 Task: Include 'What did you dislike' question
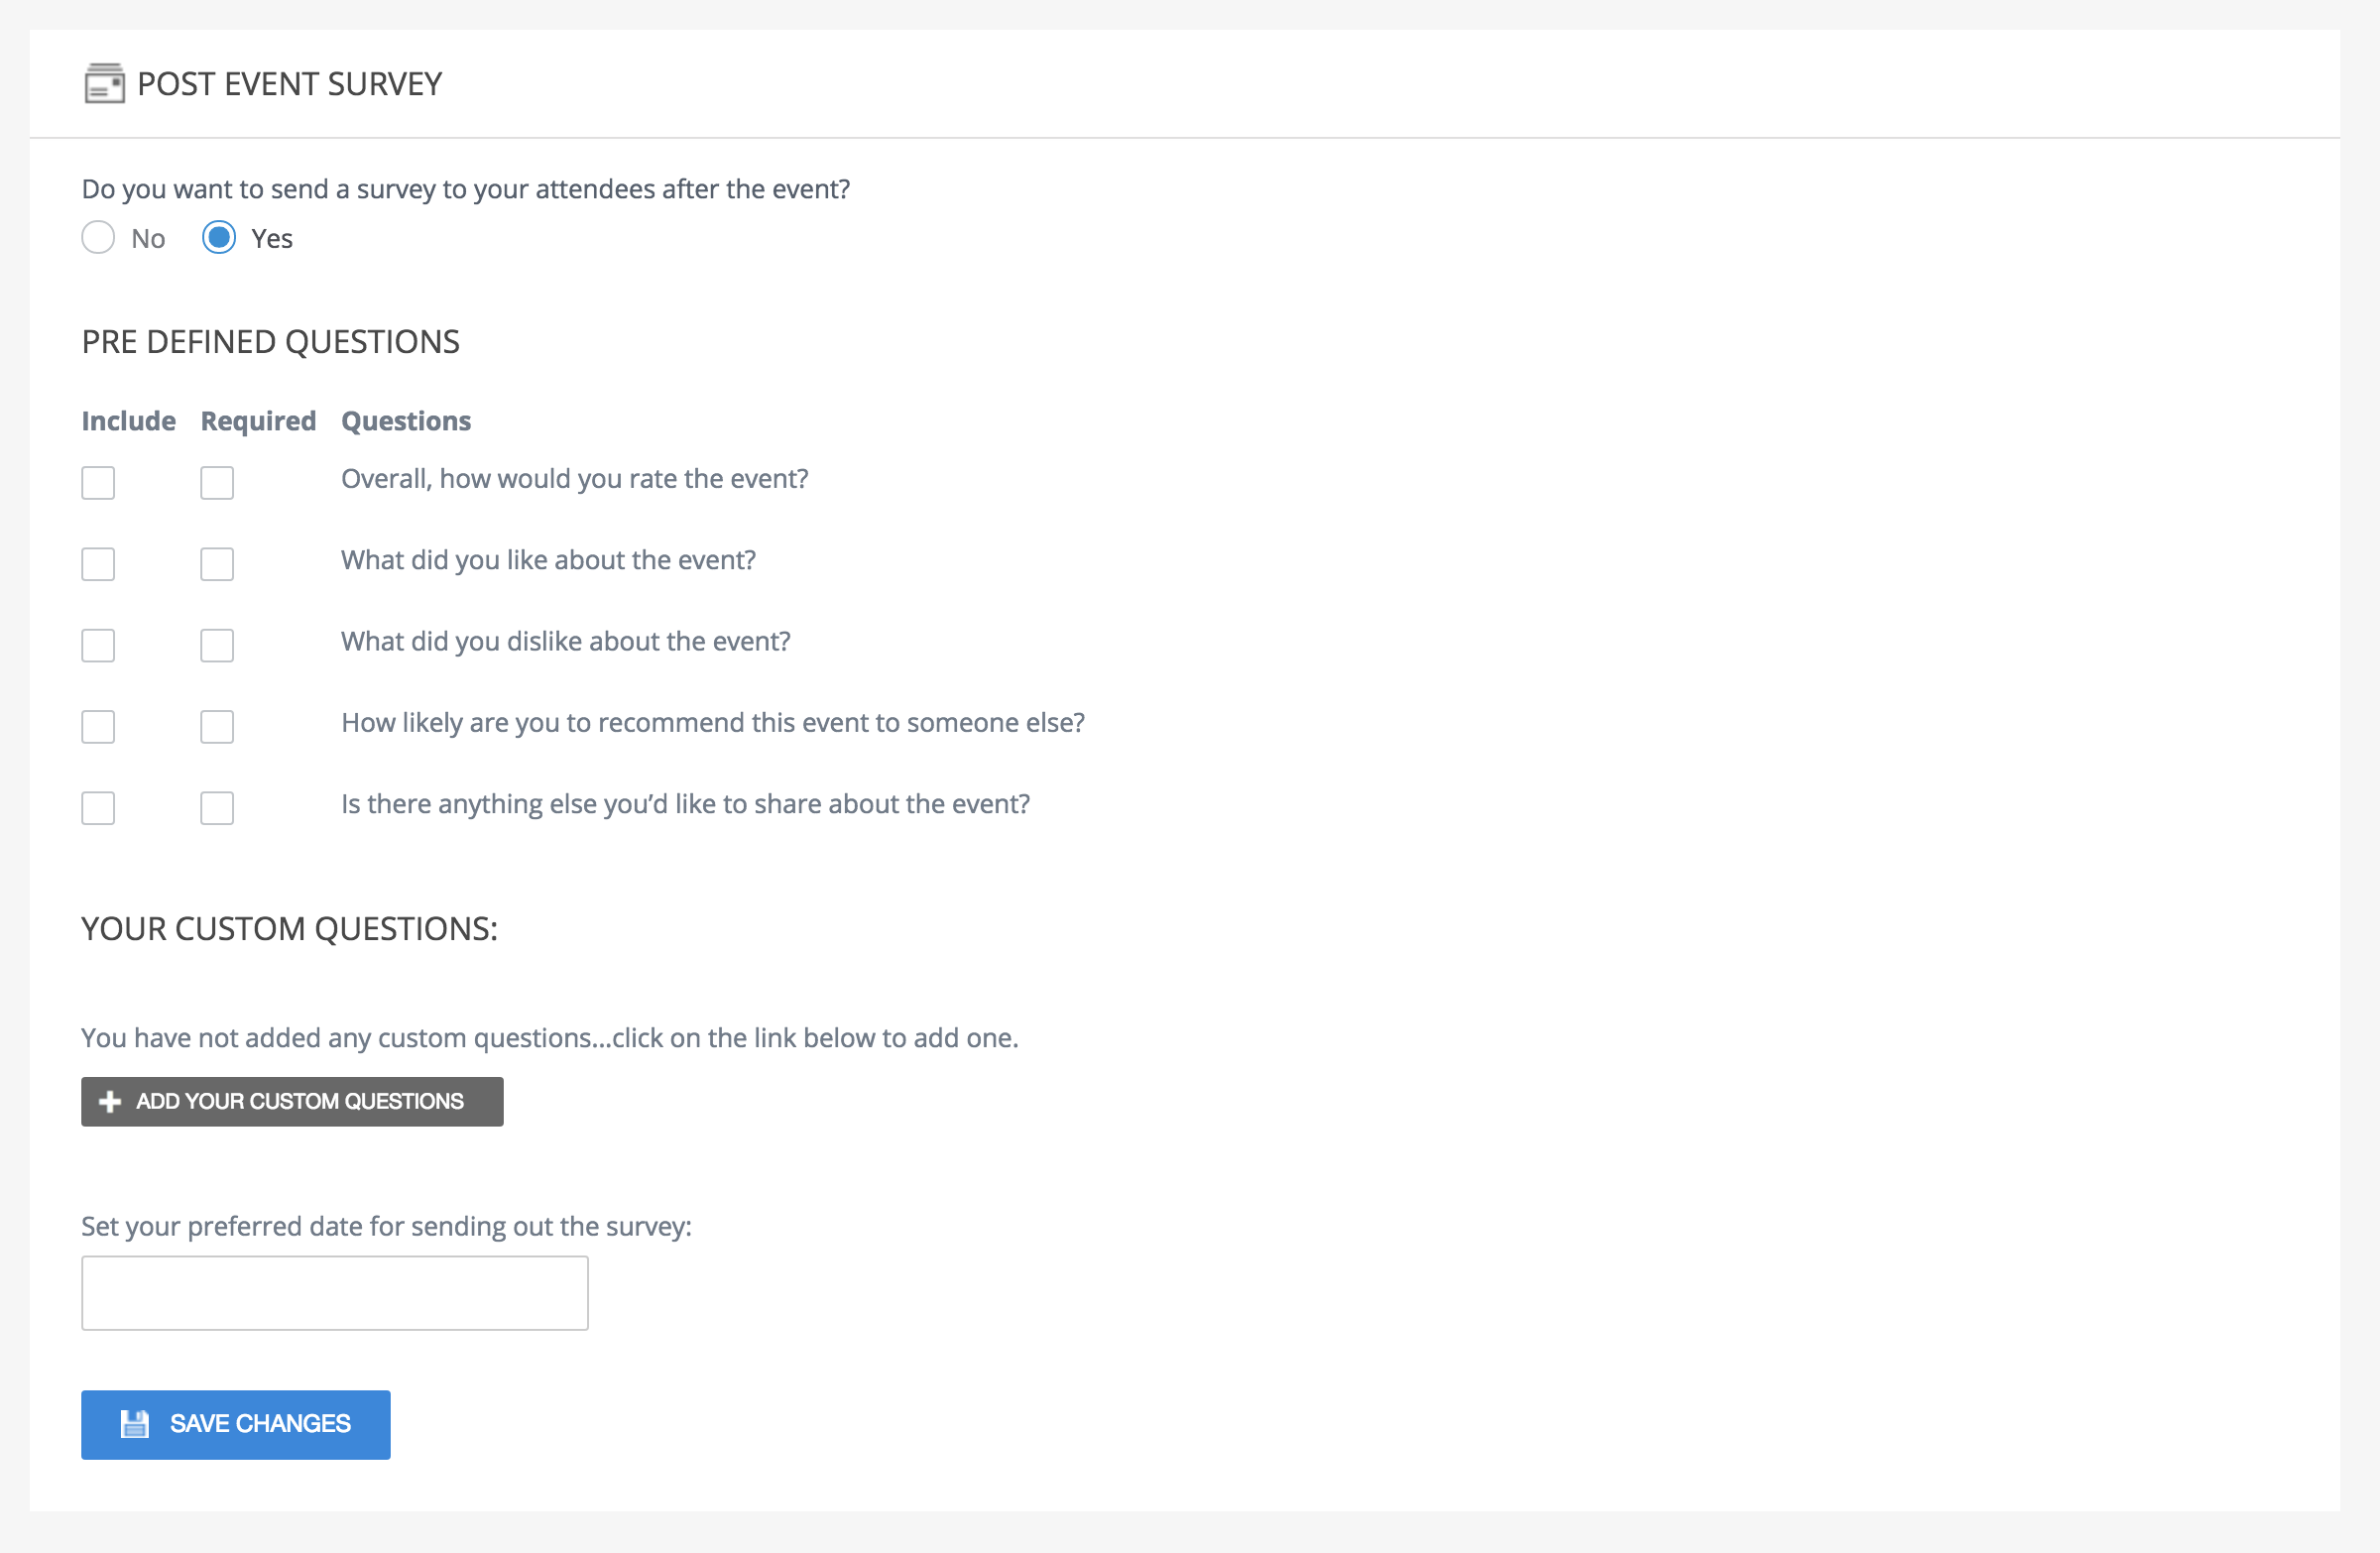[x=98, y=645]
